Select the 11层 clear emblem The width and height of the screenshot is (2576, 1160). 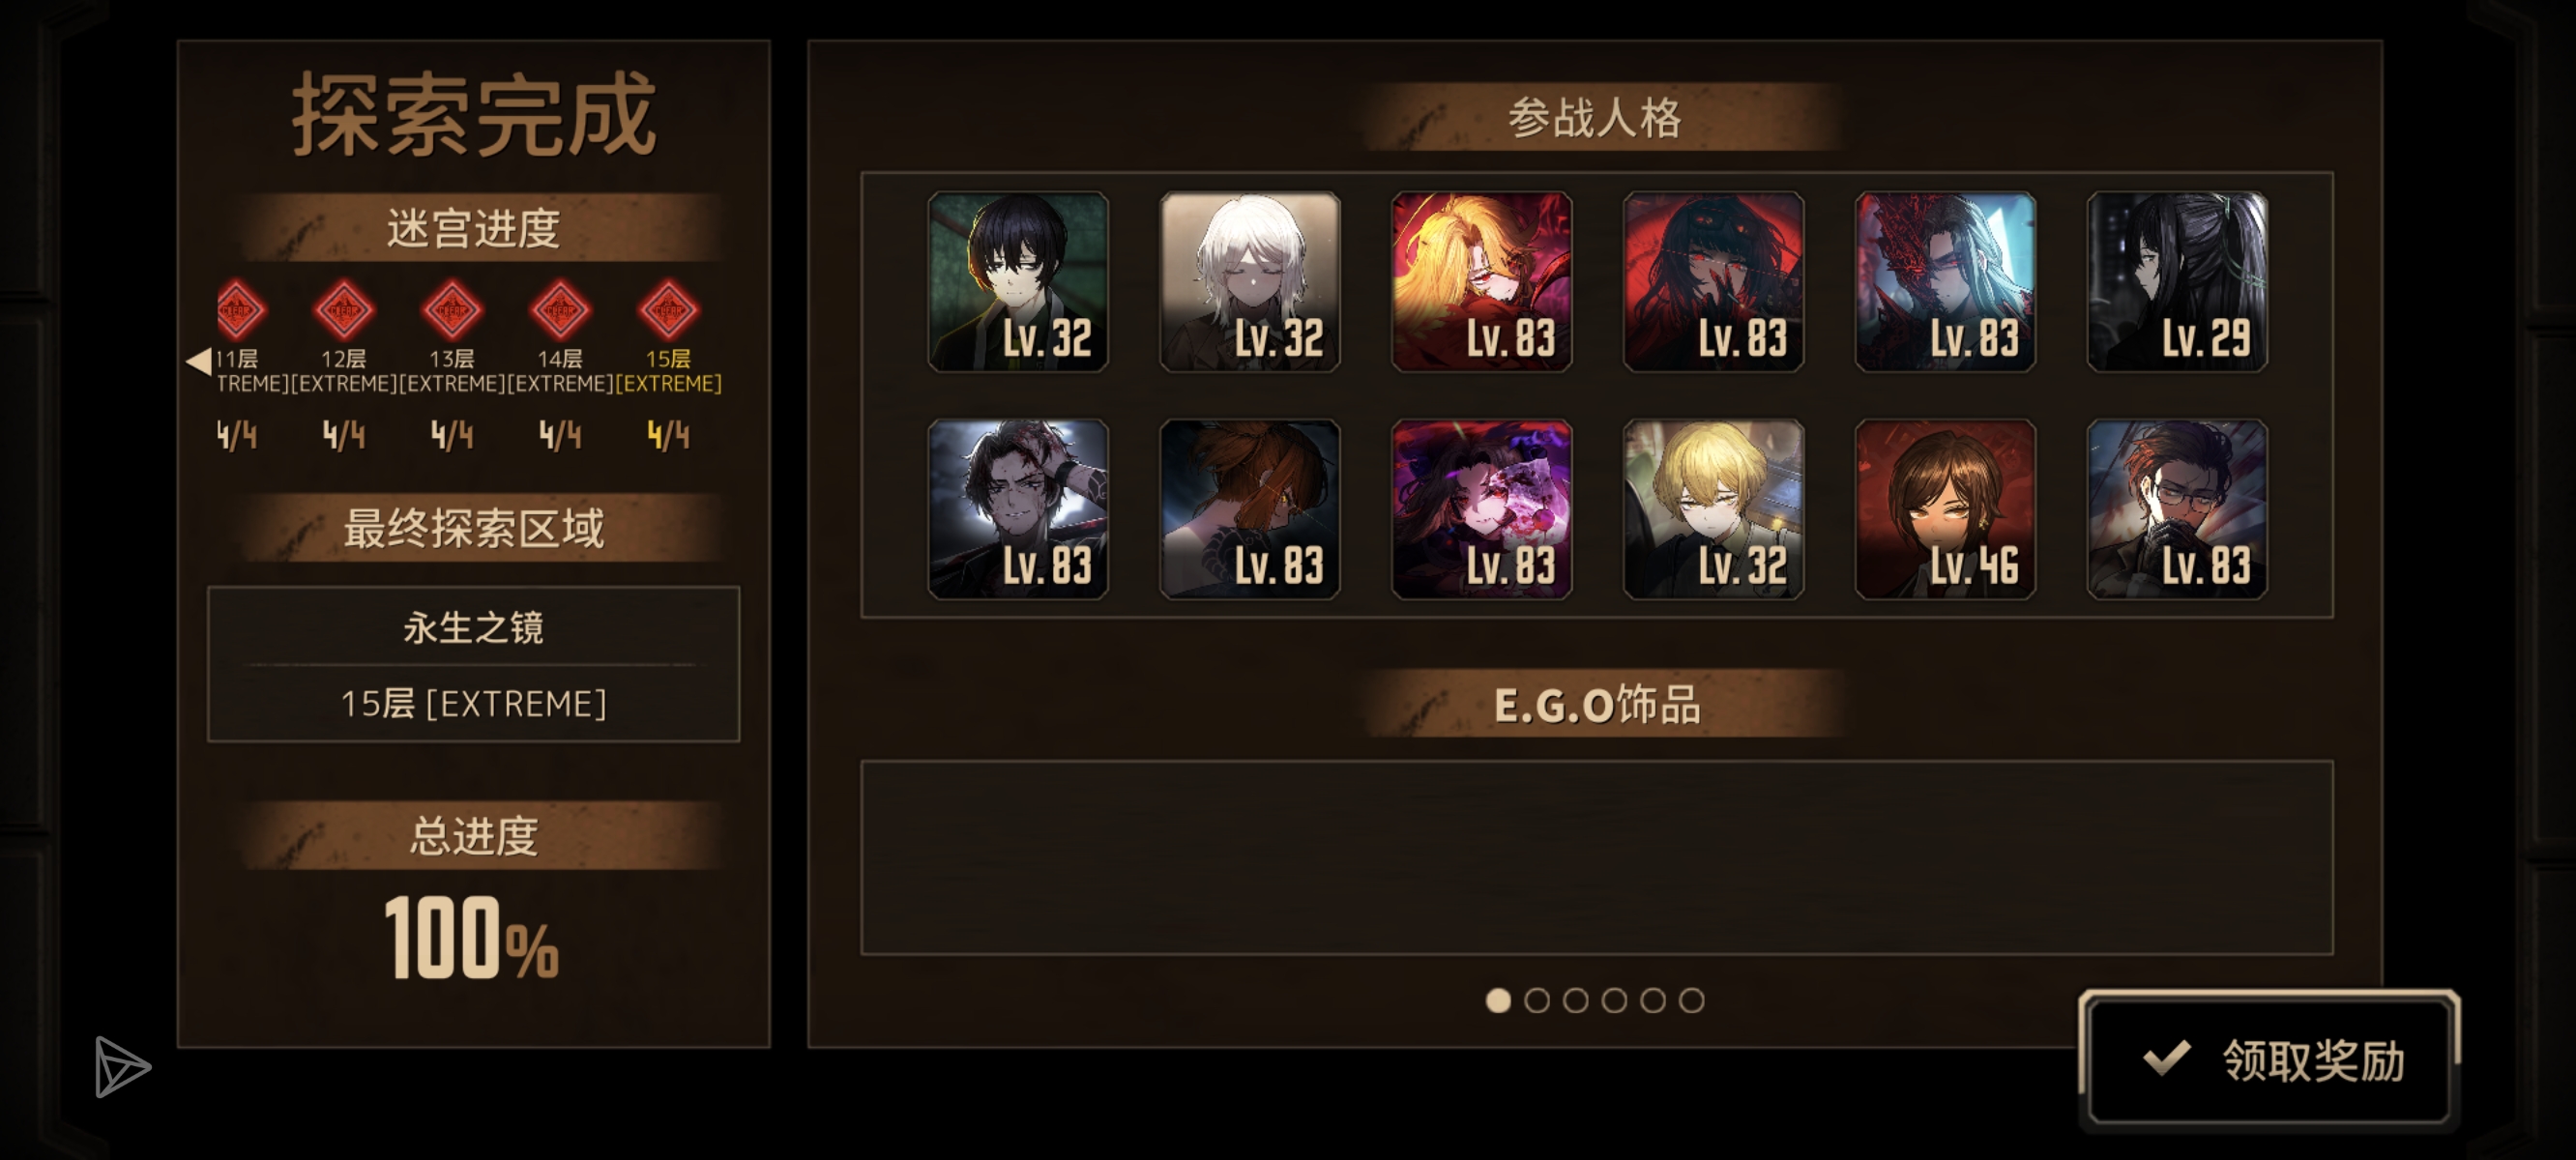pos(240,310)
